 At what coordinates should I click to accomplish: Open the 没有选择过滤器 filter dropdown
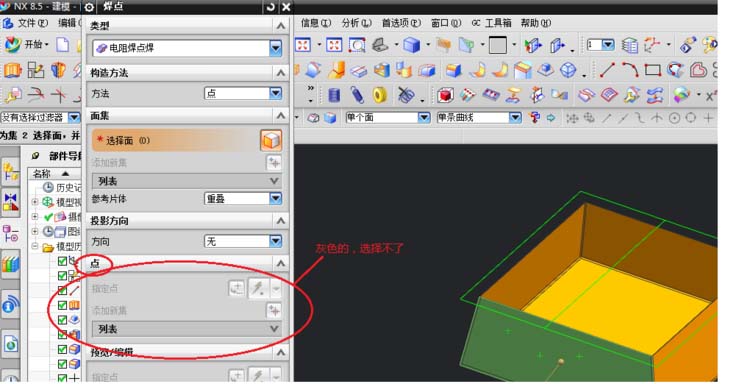click(74, 118)
